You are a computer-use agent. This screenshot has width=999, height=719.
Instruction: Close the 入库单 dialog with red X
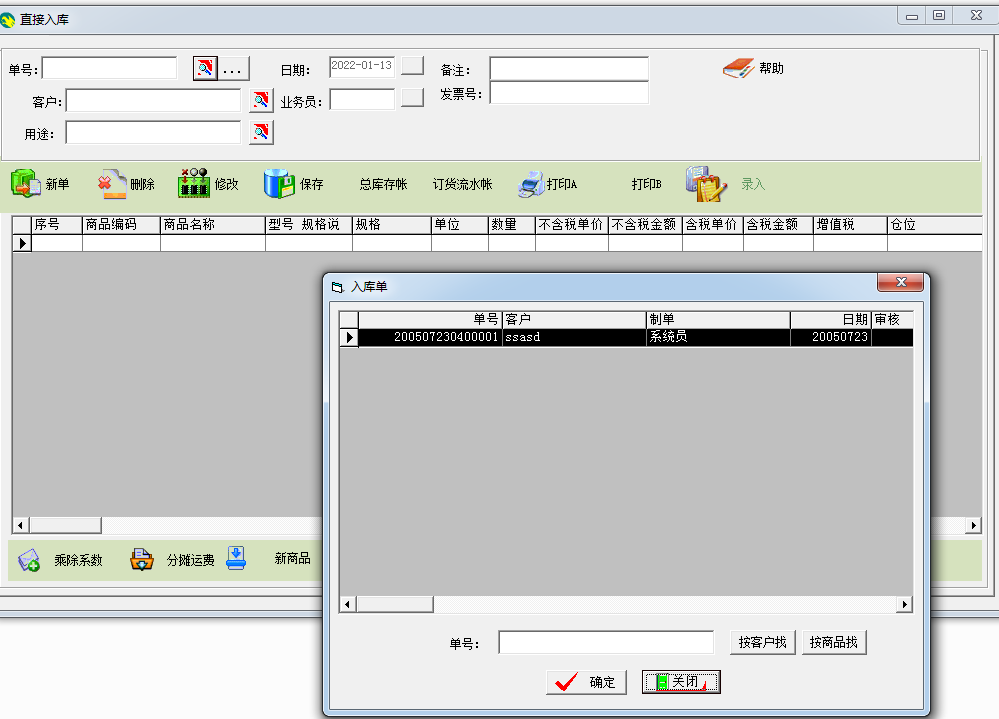click(x=900, y=282)
